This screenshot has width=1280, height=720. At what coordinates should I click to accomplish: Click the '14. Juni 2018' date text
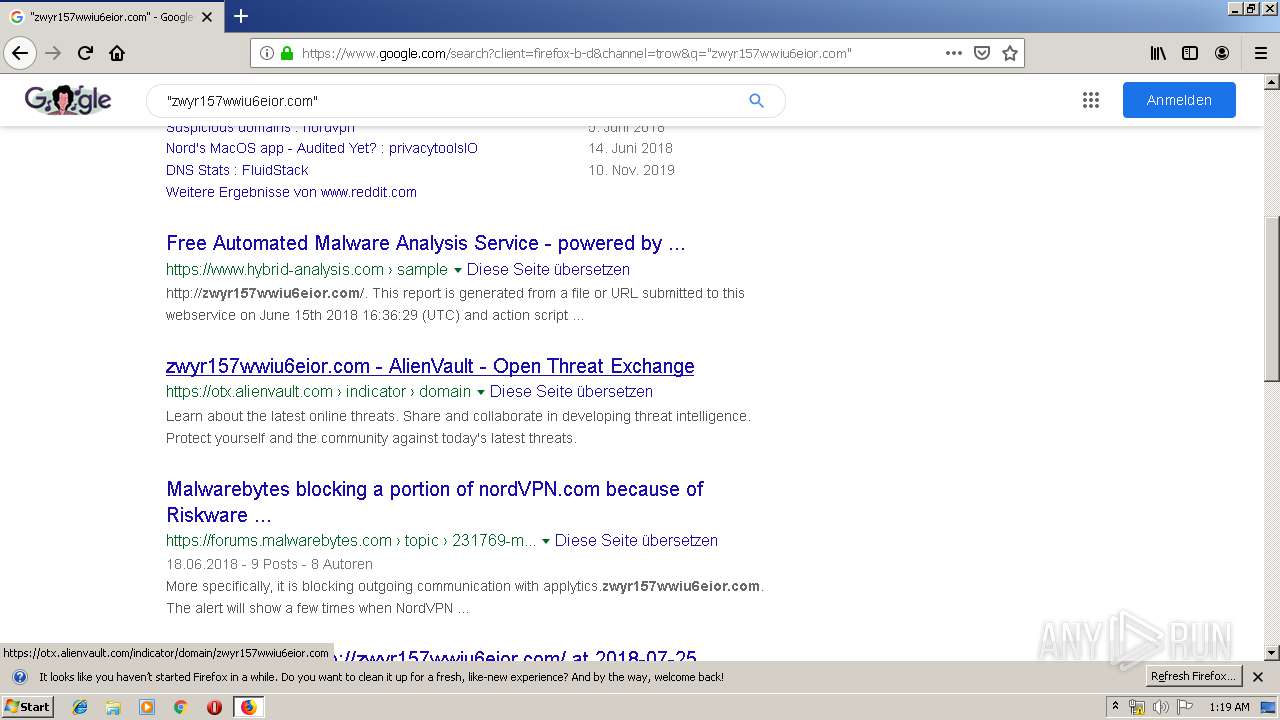(630, 148)
